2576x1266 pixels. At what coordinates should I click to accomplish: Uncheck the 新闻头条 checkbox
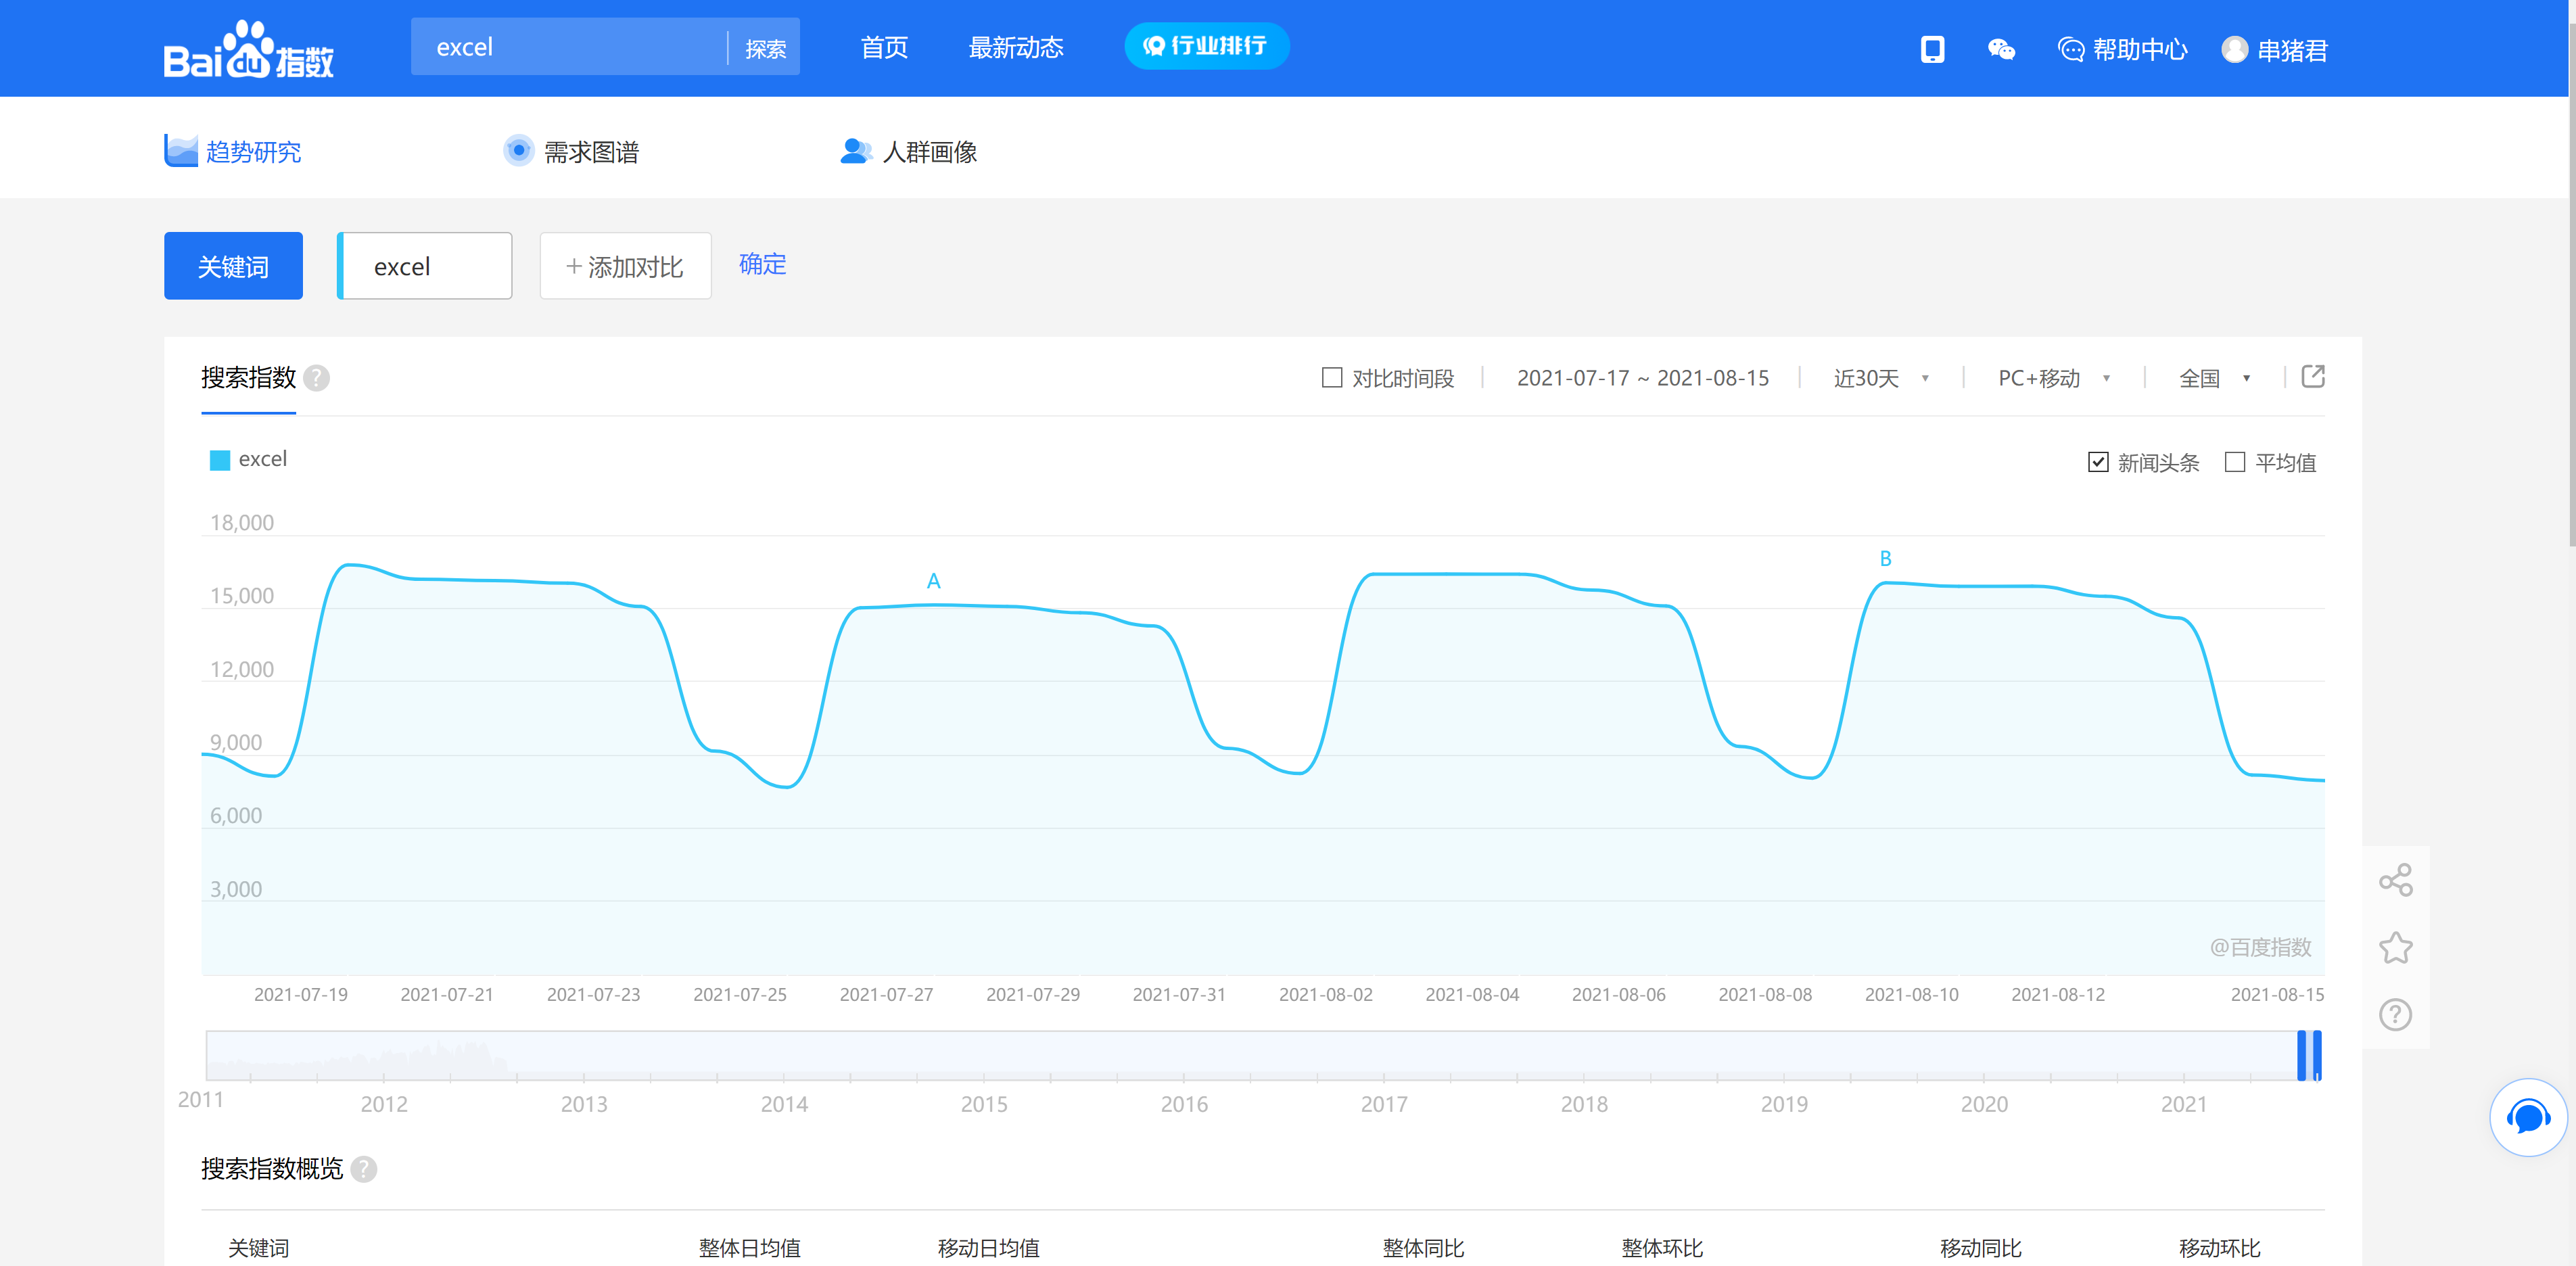[2098, 462]
